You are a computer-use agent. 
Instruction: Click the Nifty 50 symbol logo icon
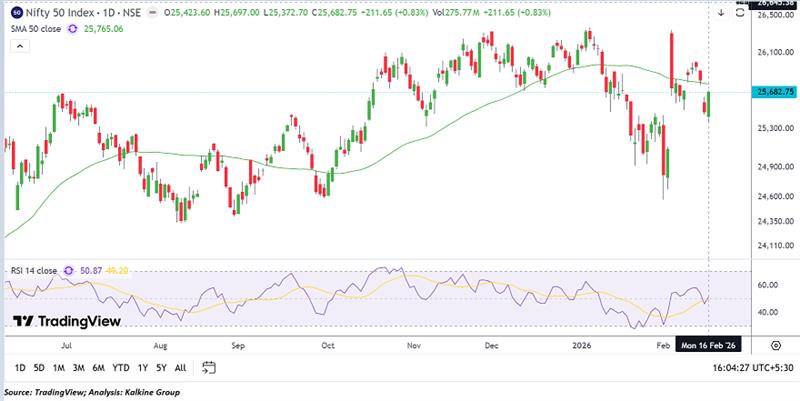pyautogui.click(x=17, y=11)
